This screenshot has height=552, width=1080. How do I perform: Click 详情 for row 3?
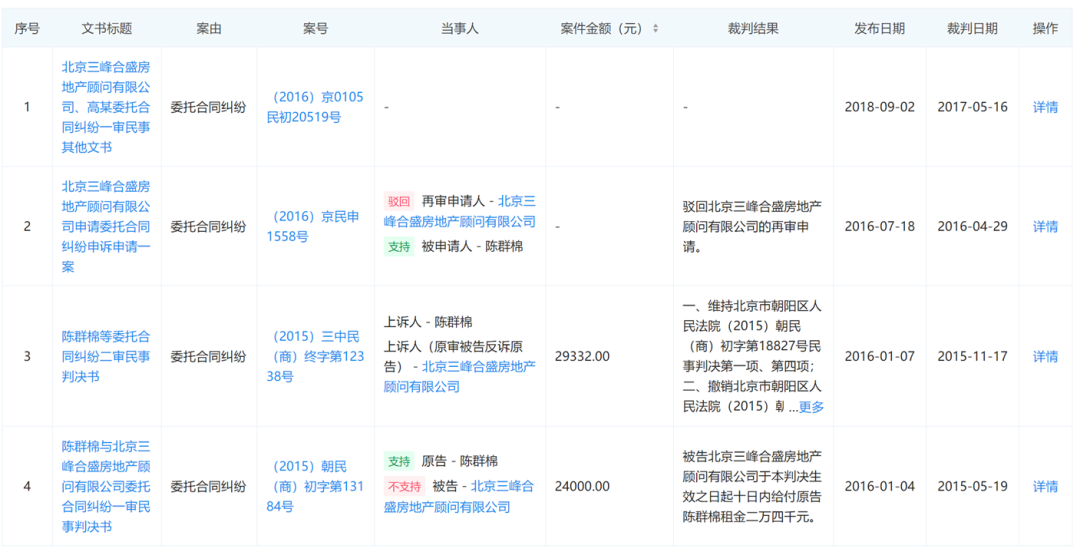1045,356
